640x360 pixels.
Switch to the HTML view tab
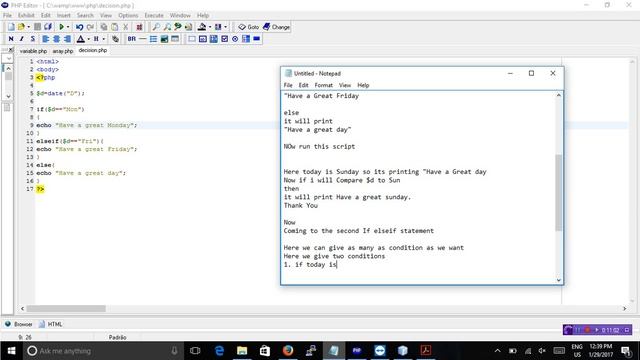[x=51, y=324]
